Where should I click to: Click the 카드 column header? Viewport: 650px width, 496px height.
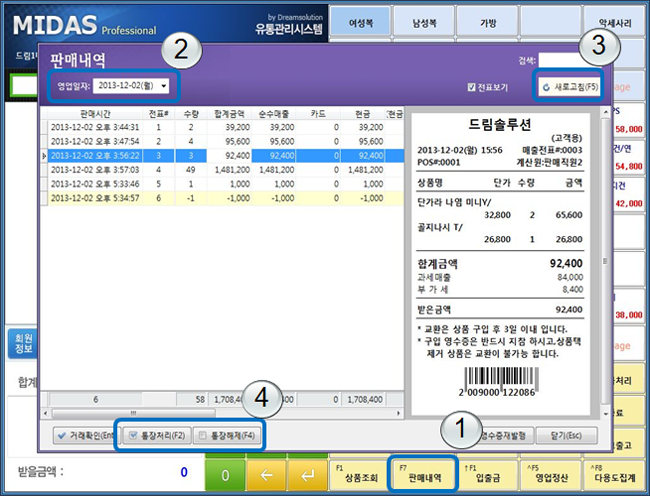point(318,114)
